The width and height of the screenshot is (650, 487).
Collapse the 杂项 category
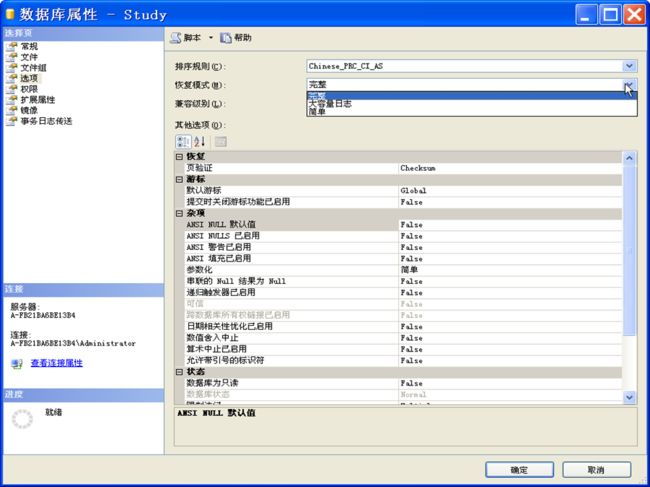pyautogui.click(x=179, y=213)
